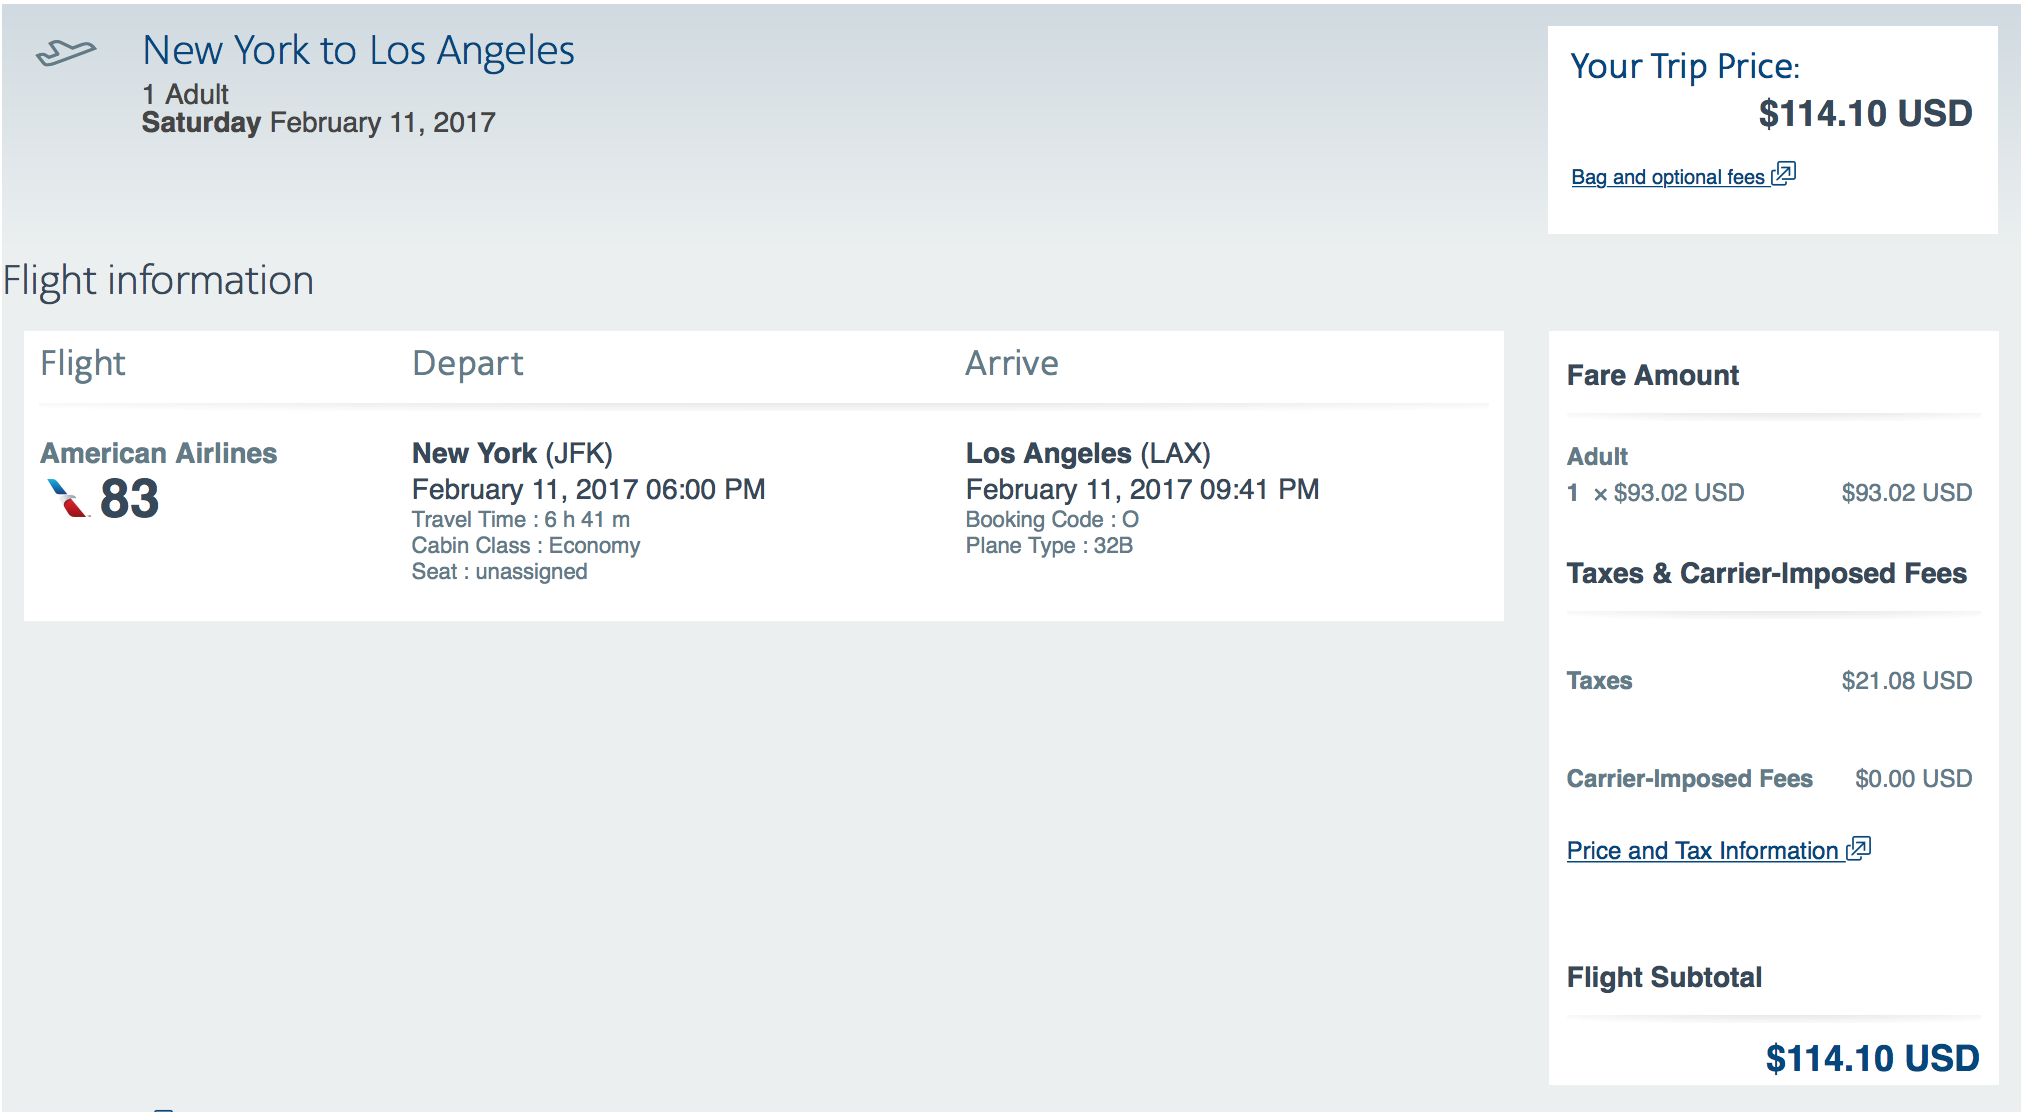This screenshot has height=1112, width=2024.
Task: Click the Your Trip Price amount
Action: coord(1865,113)
